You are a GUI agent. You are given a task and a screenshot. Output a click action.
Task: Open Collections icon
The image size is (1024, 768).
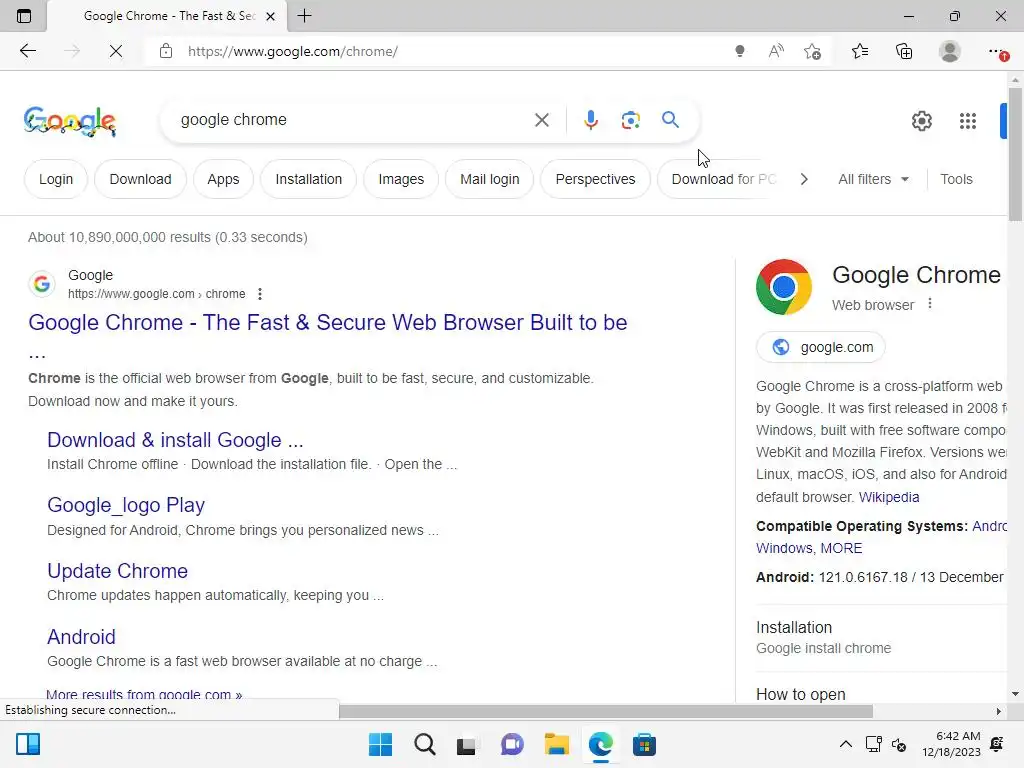pyautogui.click(x=904, y=51)
